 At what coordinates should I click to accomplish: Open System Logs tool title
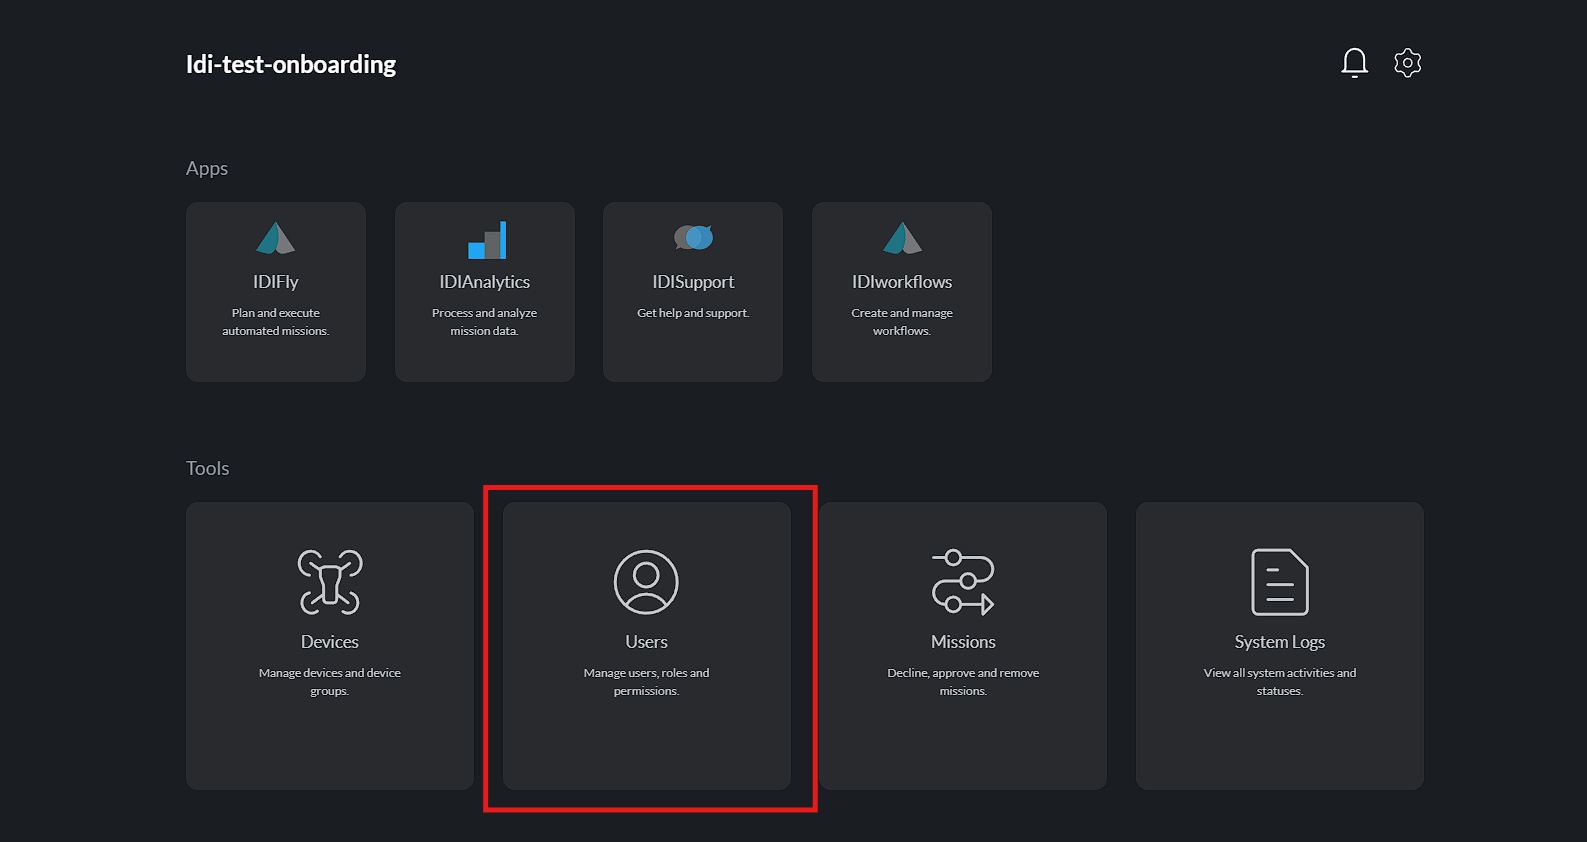point(1280,642)
